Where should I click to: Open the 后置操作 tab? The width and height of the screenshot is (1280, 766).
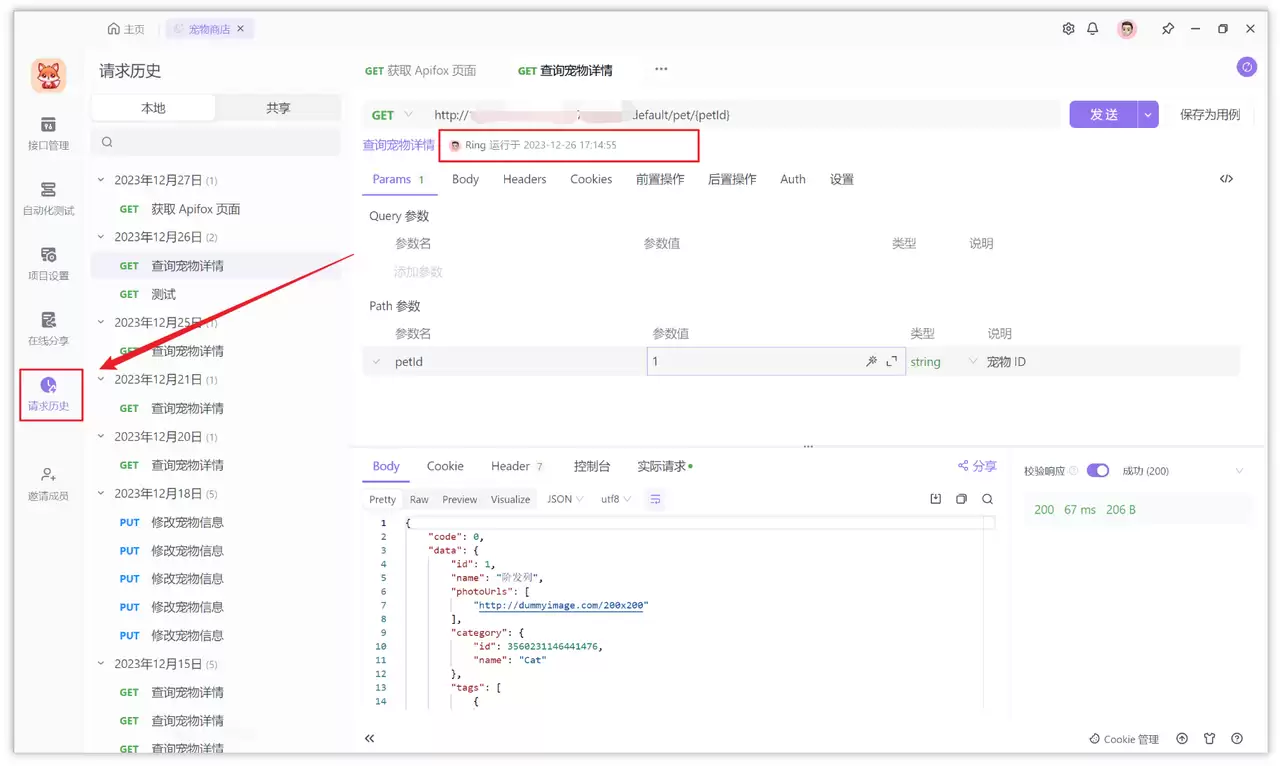pos(732,179)
